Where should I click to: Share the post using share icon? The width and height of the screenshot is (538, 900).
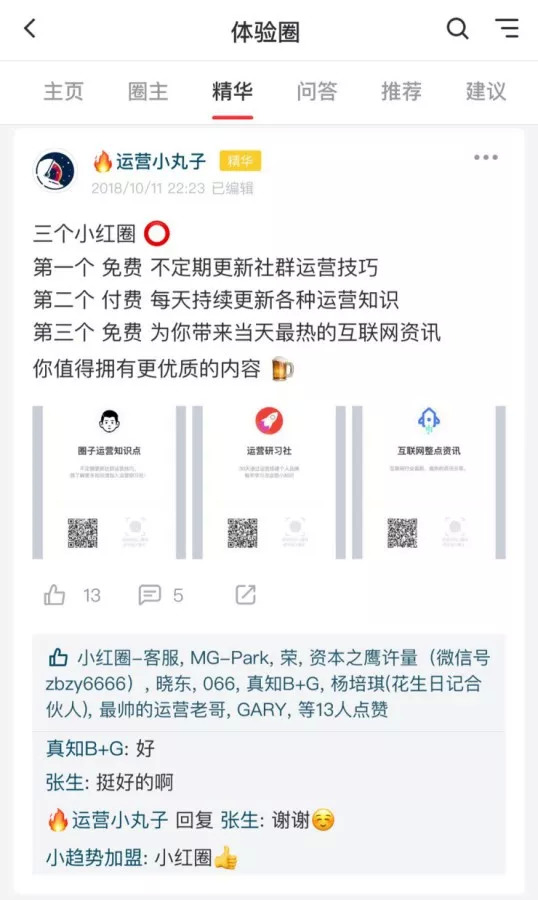[x=246, y=595]
